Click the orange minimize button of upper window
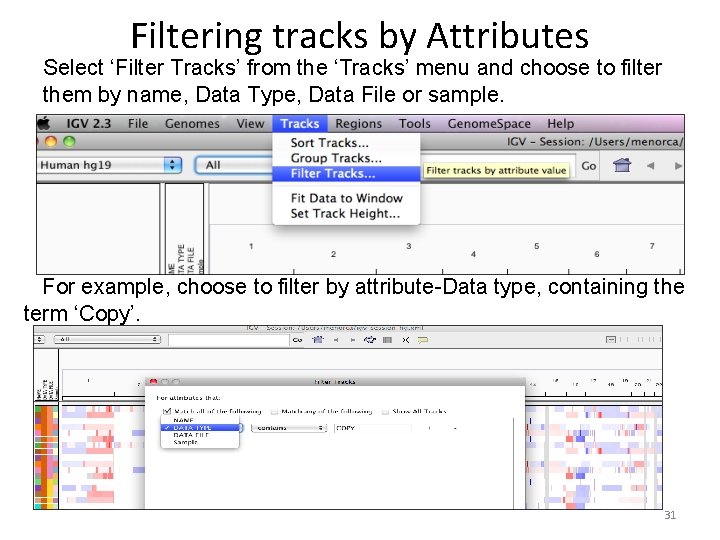Image resolution: width=720 pixels, height=540 pixels. [51, 141]
